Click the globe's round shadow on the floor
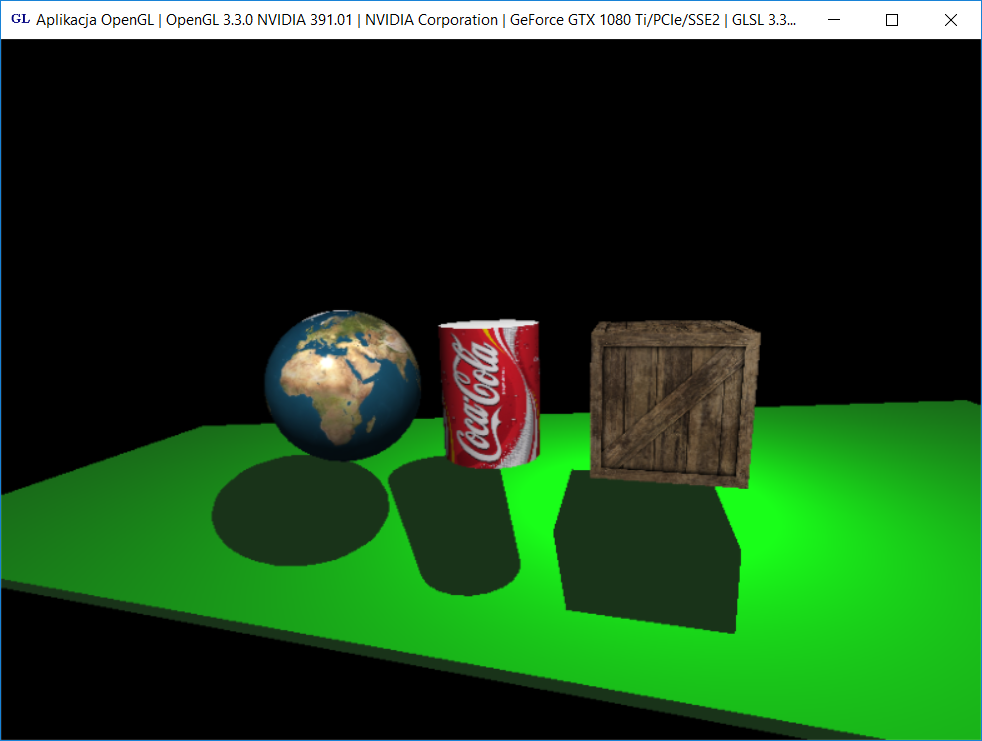This screenshot has height=741, width=982. click(299, 512)
